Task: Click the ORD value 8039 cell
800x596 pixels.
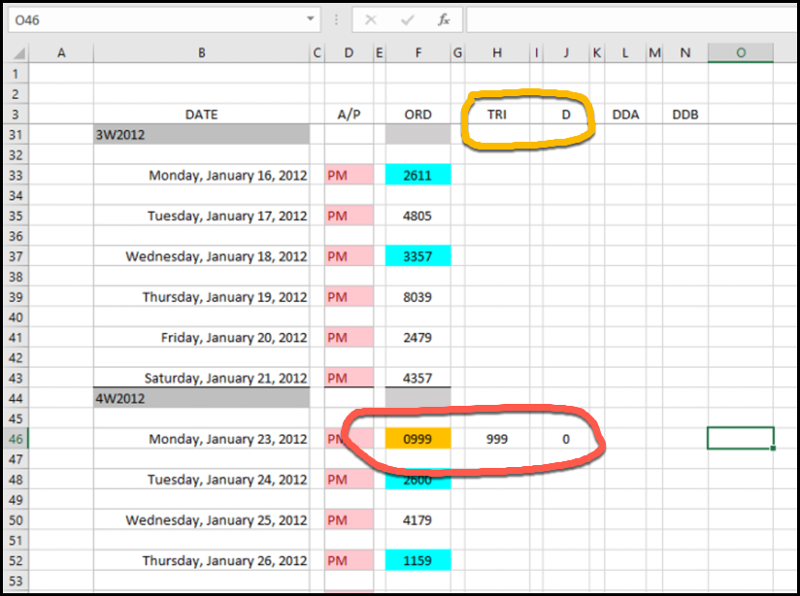Action: coord(418,297)
